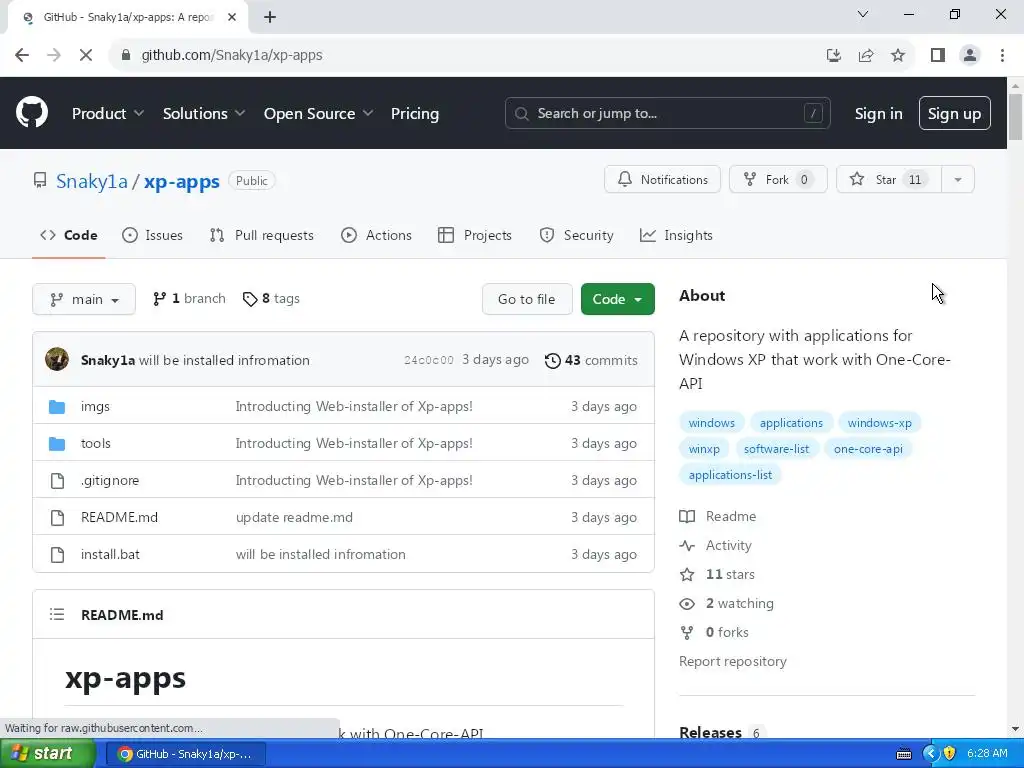Viewport: 1024px width, 768px height.
Task: Click the windows-xp topic tag
Action: [879, 423]
